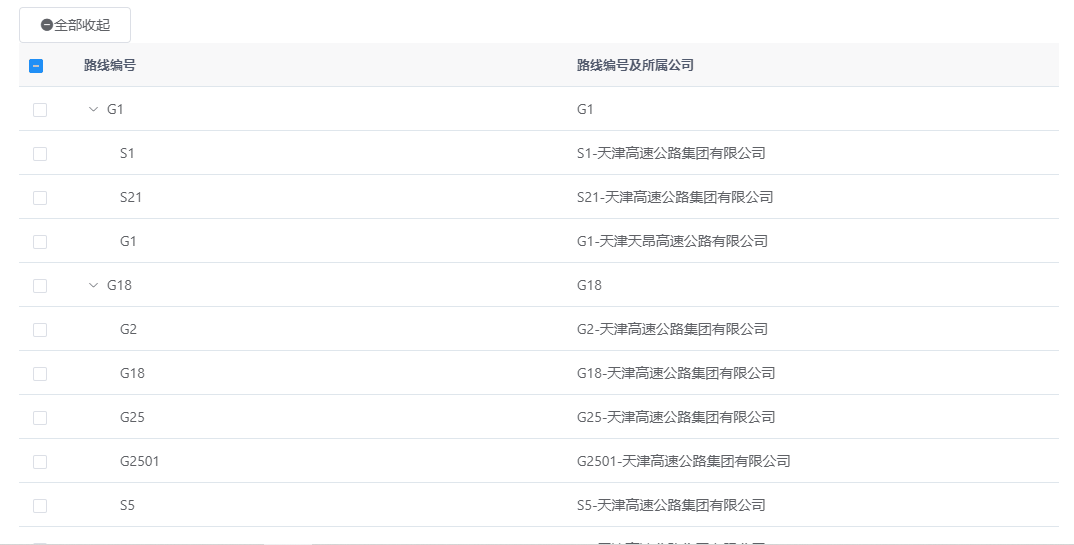Select checkbox for G1 parent group

click(40, 110)
